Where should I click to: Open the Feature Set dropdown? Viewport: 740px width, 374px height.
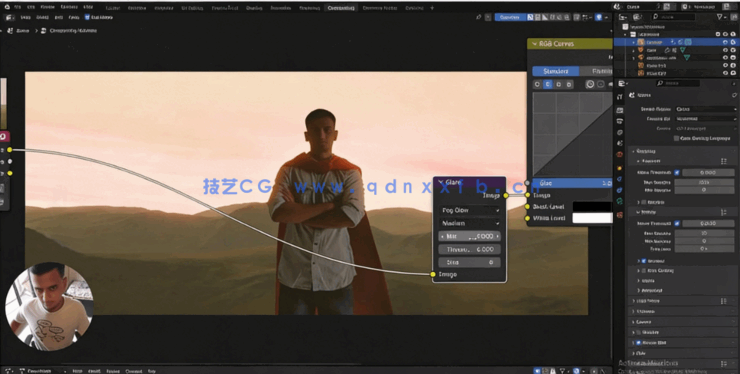[x=706, y=119]
